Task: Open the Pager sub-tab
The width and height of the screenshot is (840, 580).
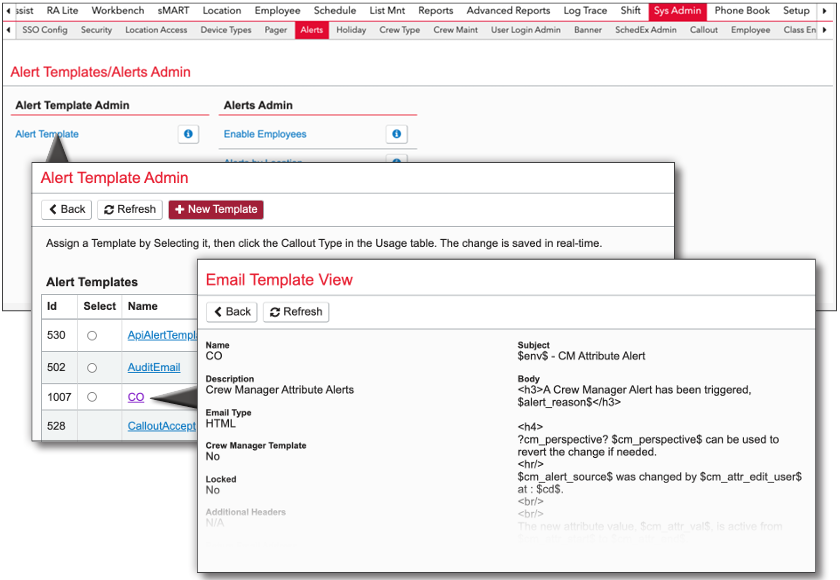Action: click(x=276, y=30)
